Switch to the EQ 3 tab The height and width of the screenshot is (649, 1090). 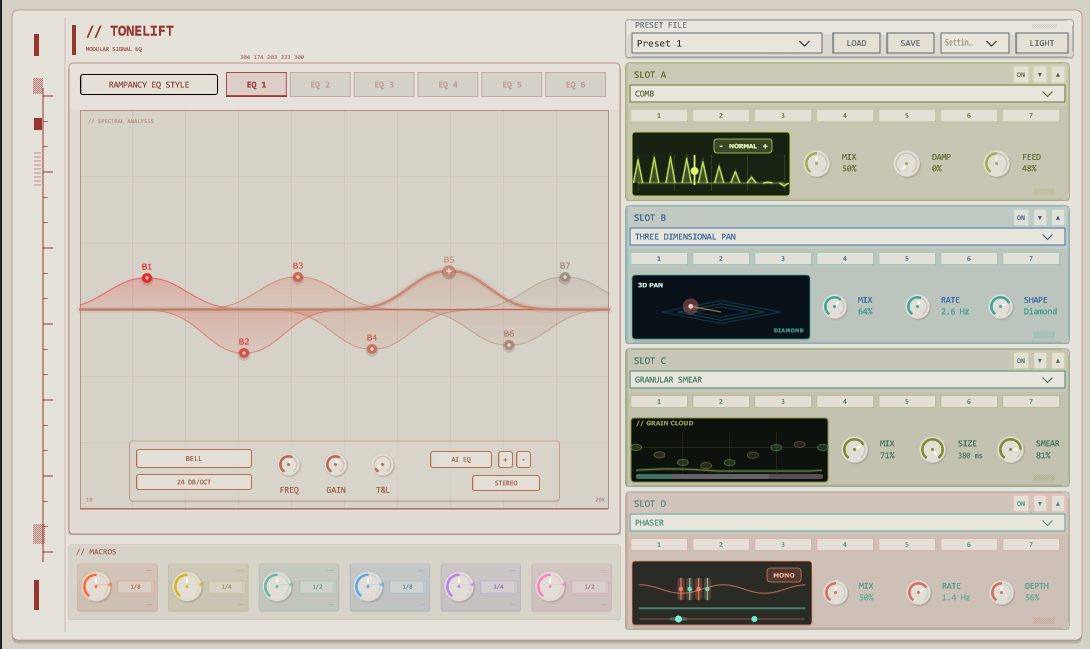(x=384, y=85)
